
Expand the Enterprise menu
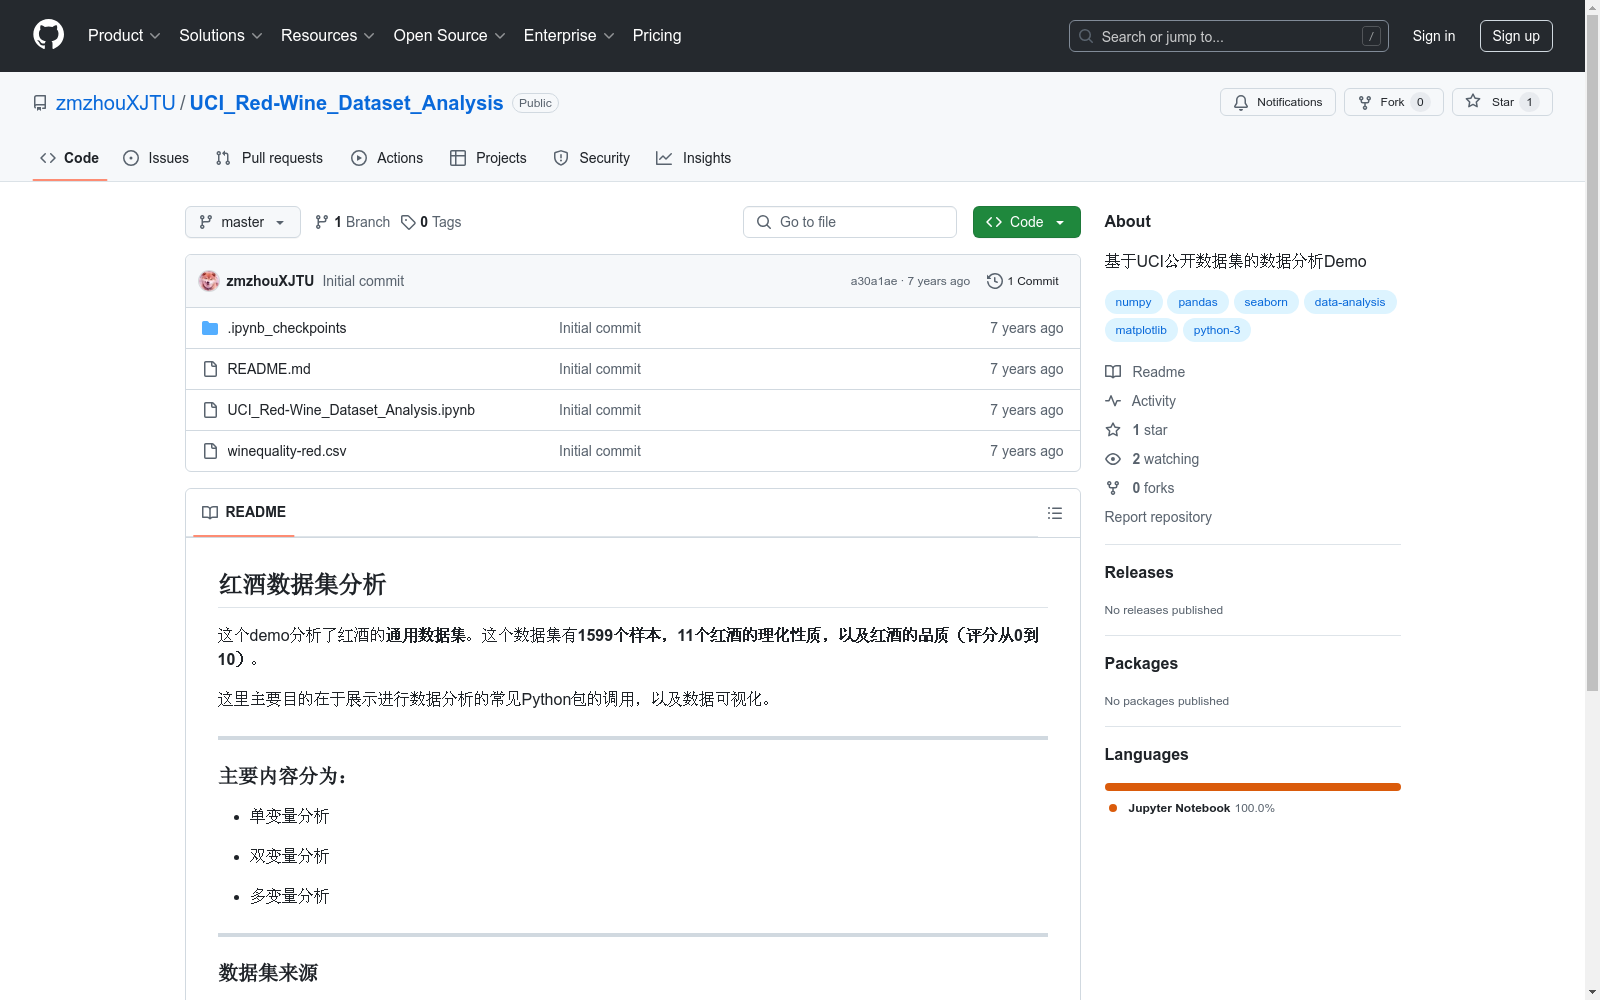569,35
